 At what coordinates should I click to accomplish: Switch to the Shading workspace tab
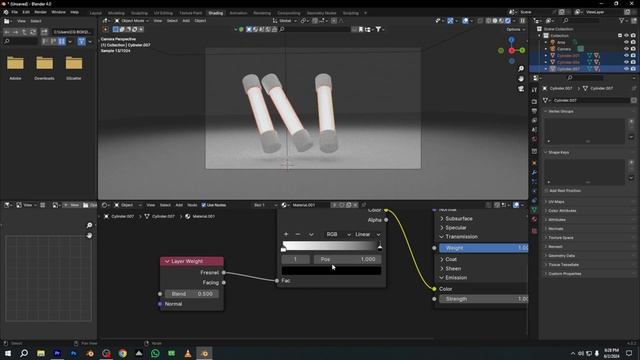[216, 13]
